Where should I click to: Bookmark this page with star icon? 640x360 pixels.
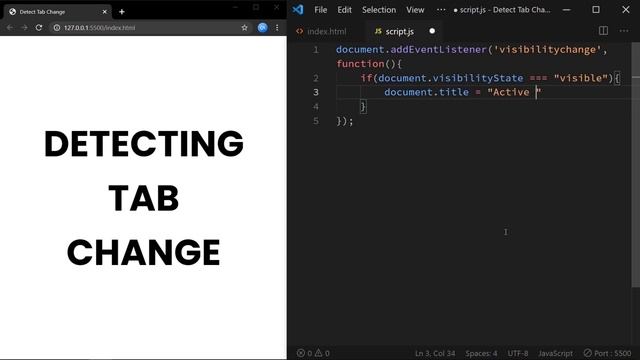(x=244, y=27)
